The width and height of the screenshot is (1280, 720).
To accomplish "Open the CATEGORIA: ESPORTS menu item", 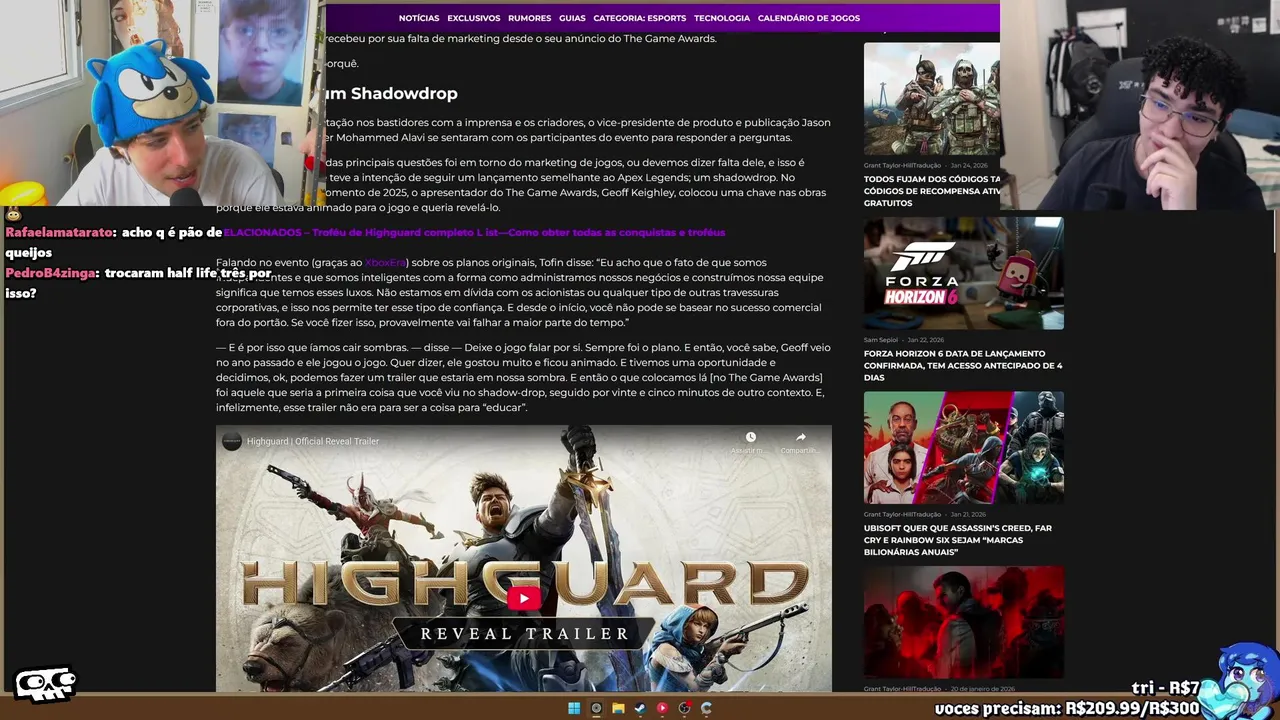I will 640,18.
